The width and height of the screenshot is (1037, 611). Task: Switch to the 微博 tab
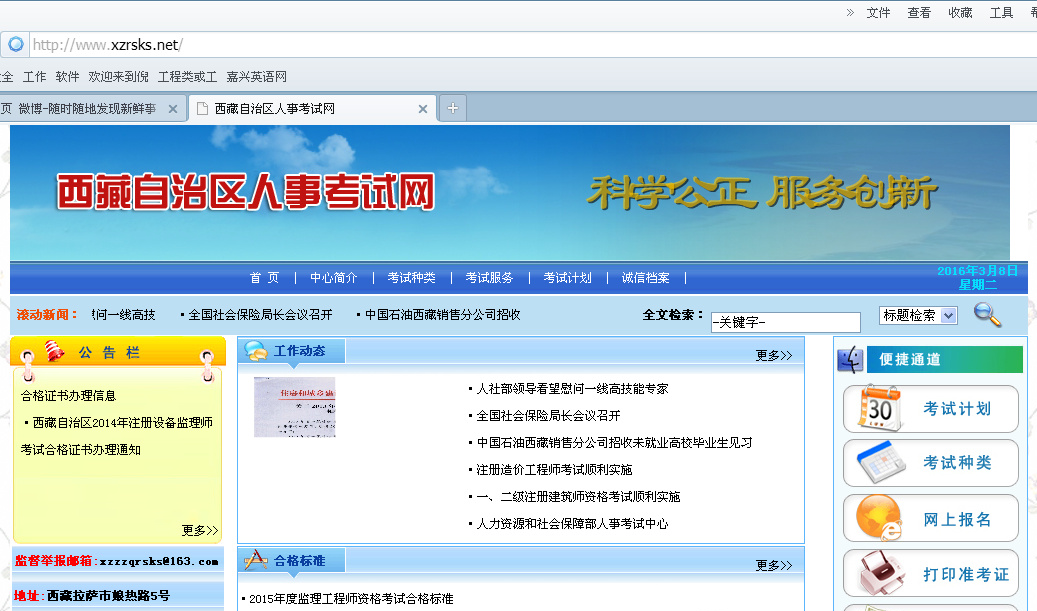87,108
